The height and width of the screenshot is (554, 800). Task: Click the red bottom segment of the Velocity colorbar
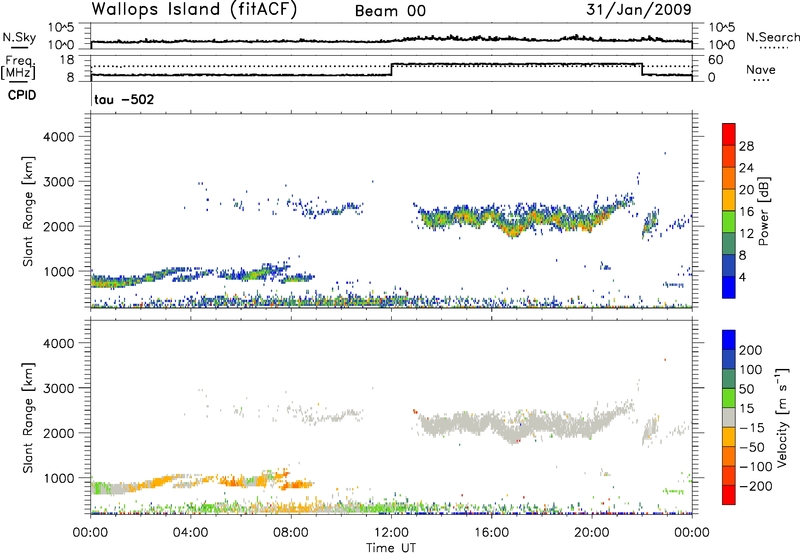pos(729,495)
